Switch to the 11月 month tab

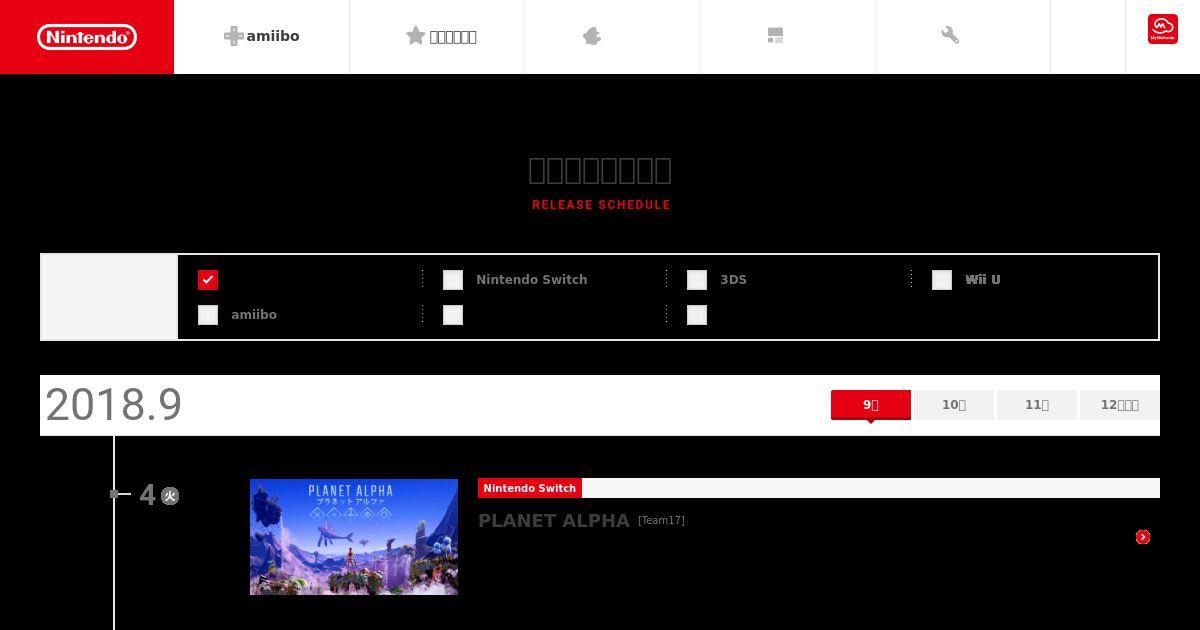1037,405
